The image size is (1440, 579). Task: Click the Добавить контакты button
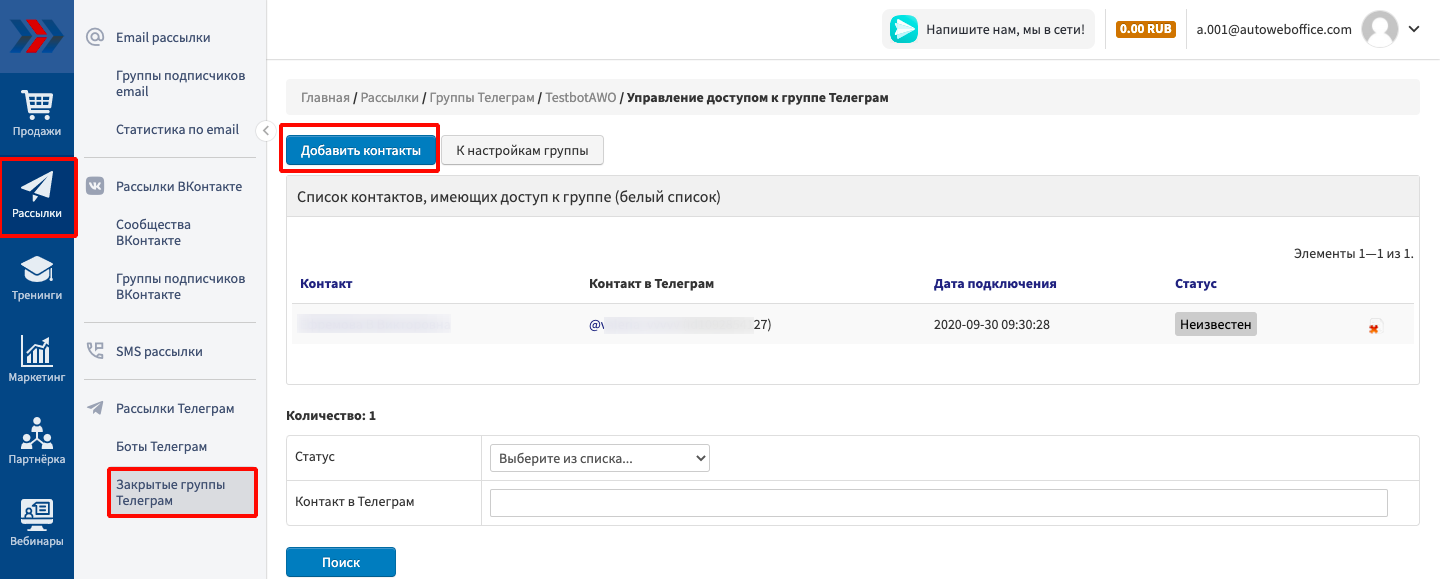[360, 150]
